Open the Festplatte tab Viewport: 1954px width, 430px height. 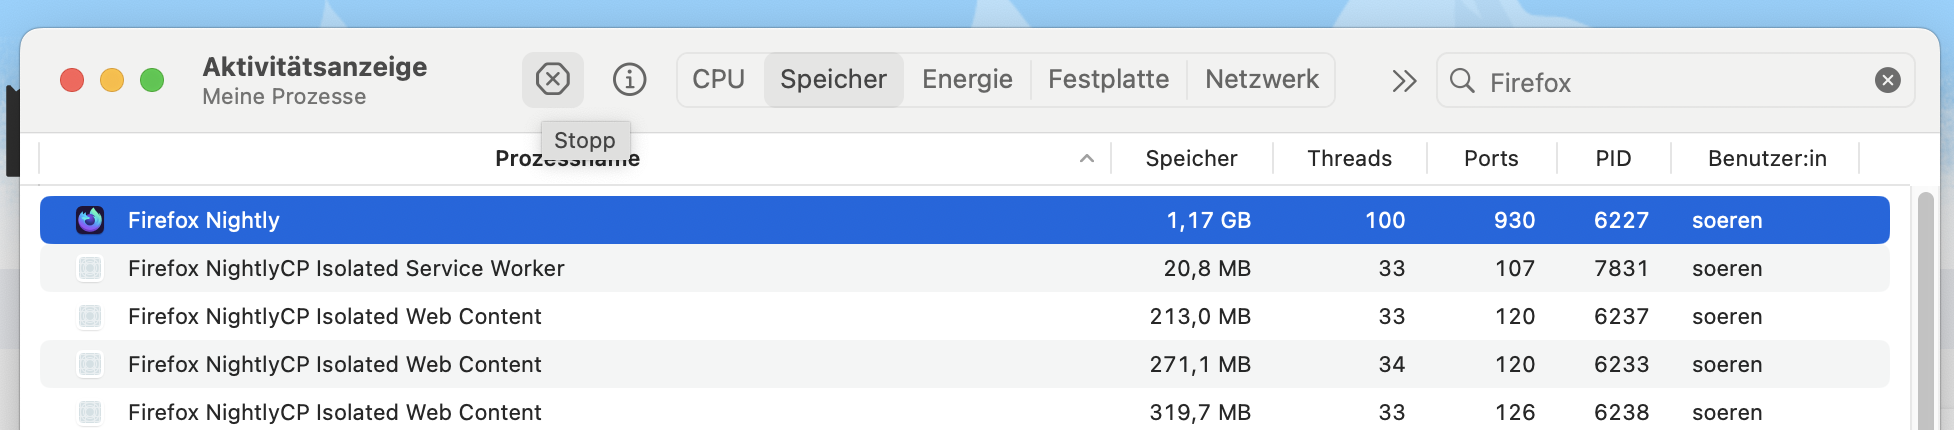pyautogui.click(x=1108, y=80)
